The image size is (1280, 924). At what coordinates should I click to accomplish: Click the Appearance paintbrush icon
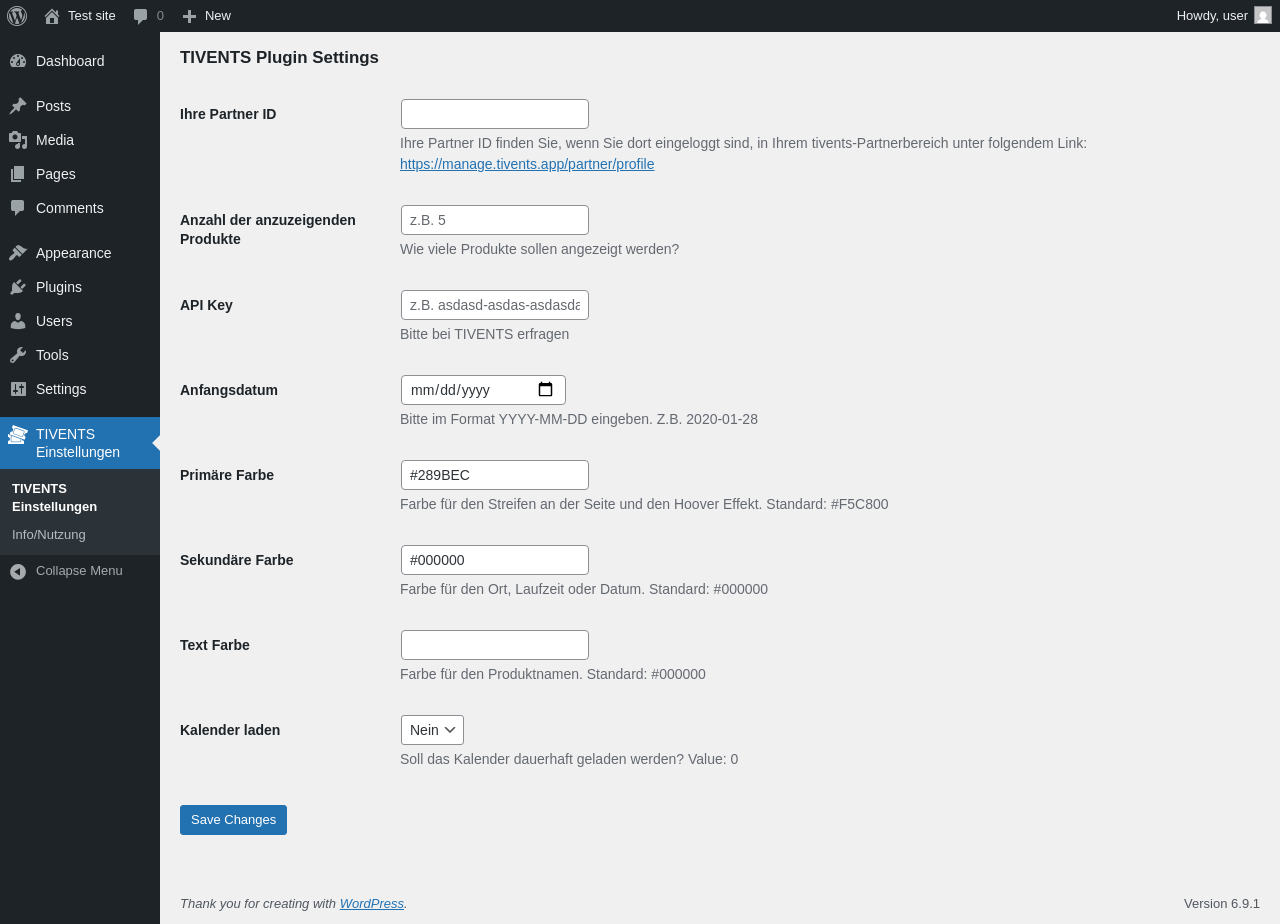coord(18,253)
